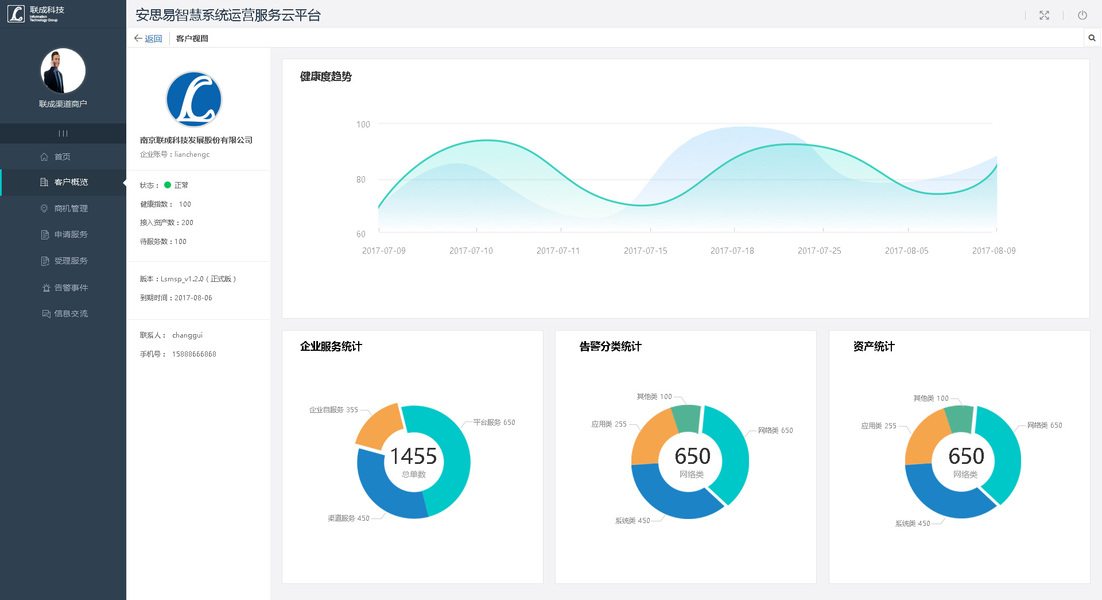Click the orange 应用类 segment in 告警分类统计
The height and width of the screenshot is (600, 1102).
pos(651,440)
